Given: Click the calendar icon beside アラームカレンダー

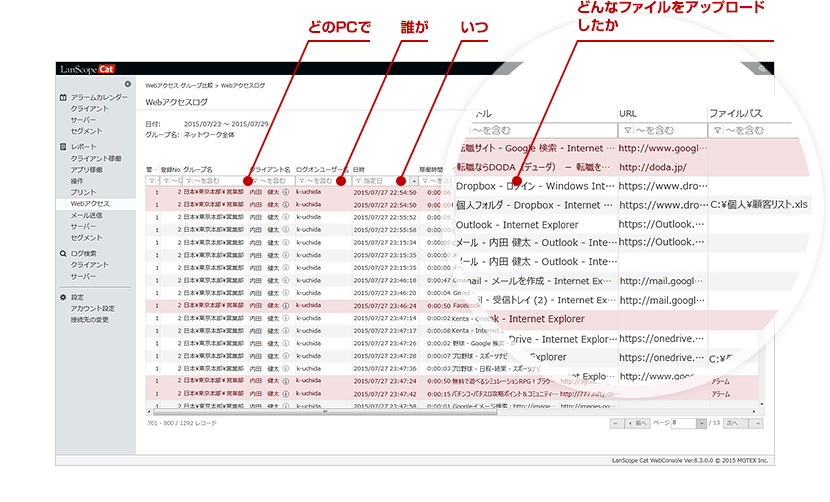Looking at the screenshot, I should coord(63,97).
